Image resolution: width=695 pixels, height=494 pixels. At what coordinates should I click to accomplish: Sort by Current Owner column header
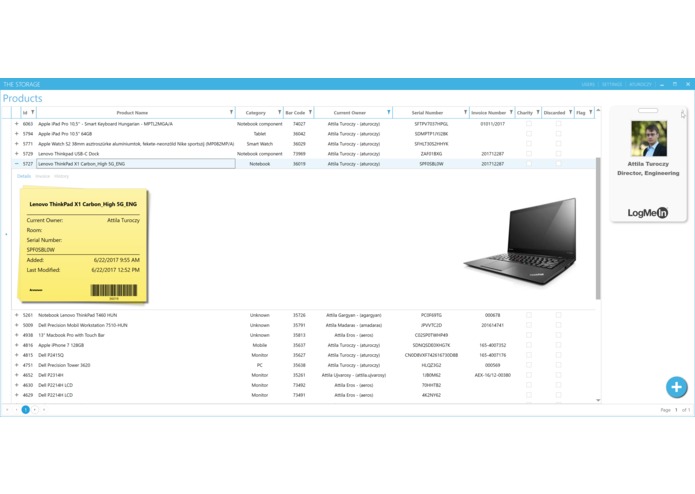point(350,113)
